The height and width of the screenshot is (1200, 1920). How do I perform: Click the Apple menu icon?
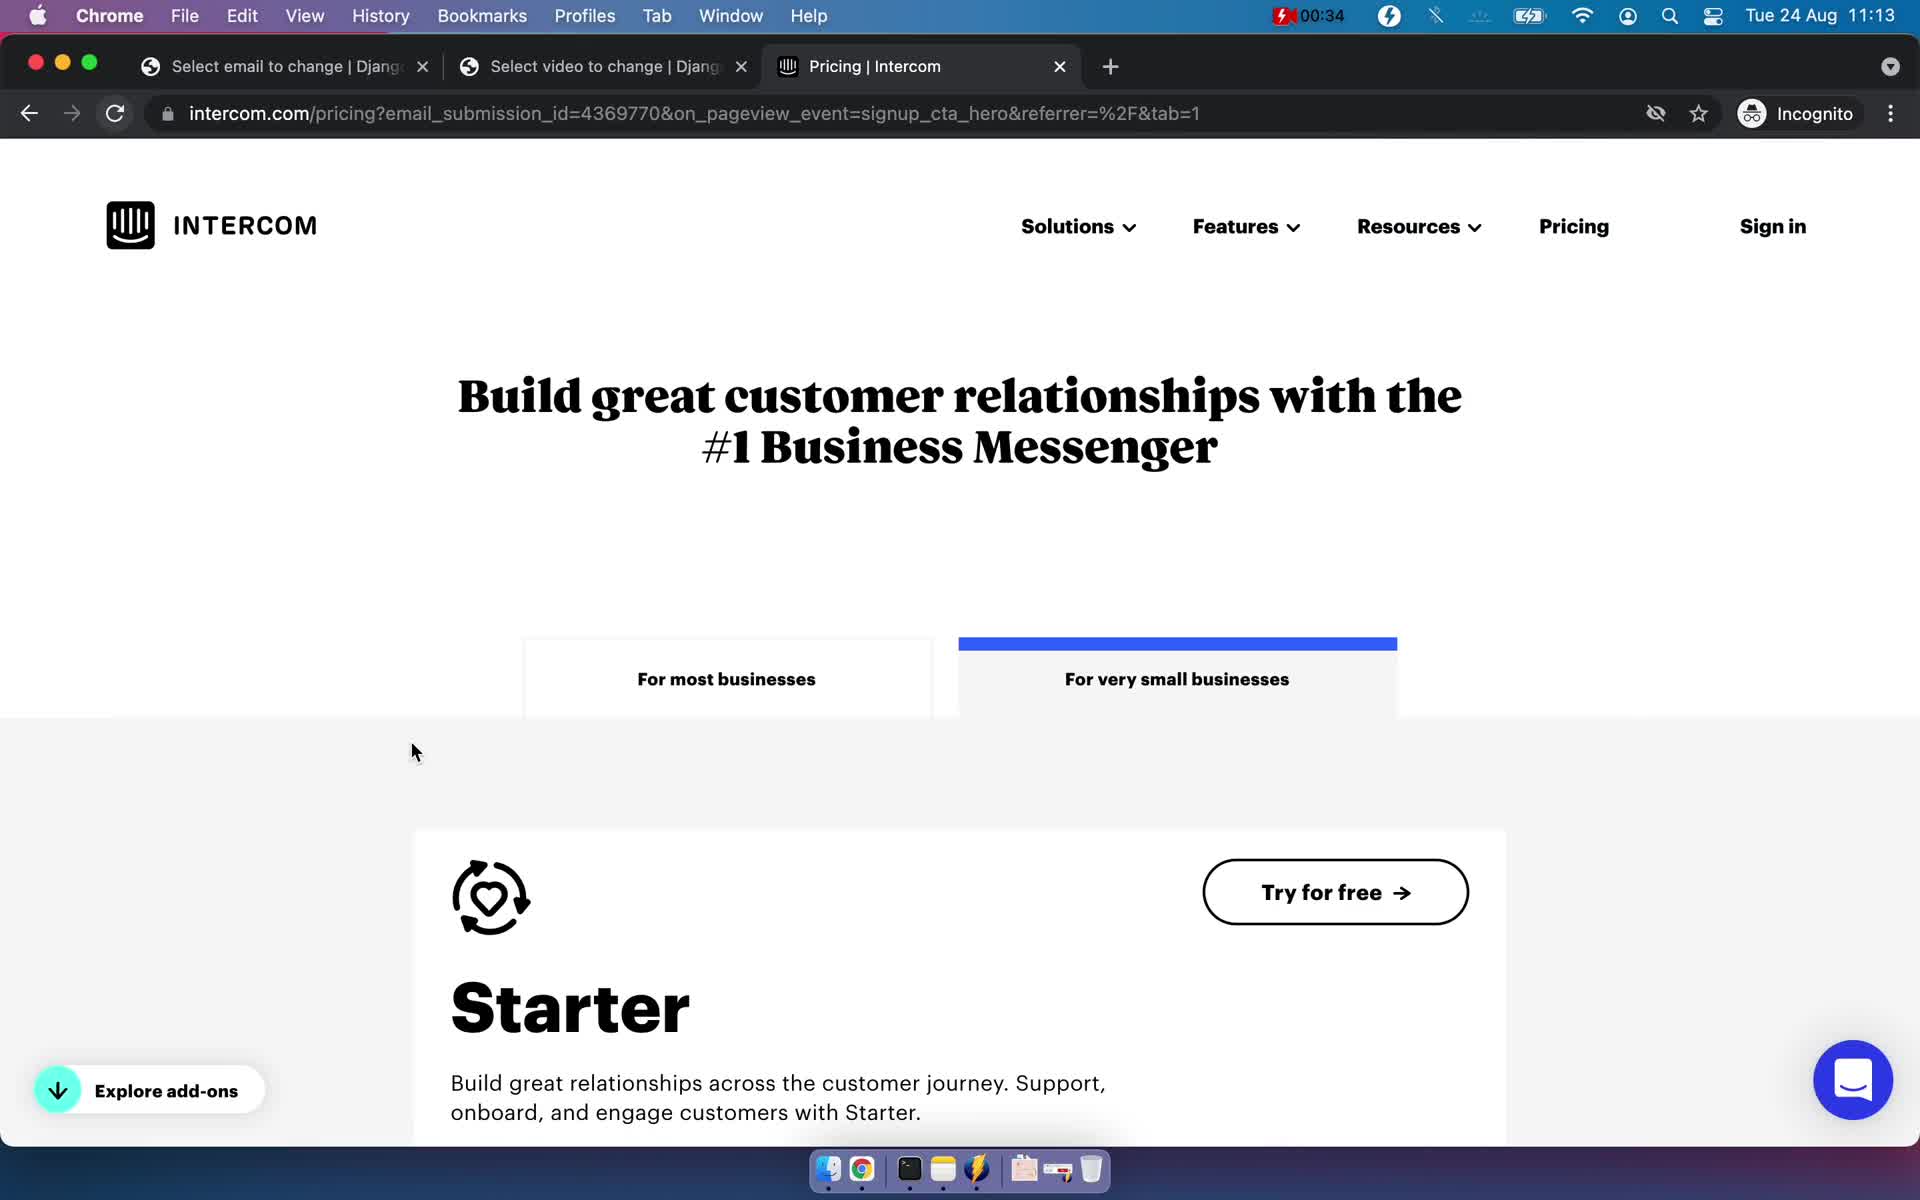(x=38, y=16)
